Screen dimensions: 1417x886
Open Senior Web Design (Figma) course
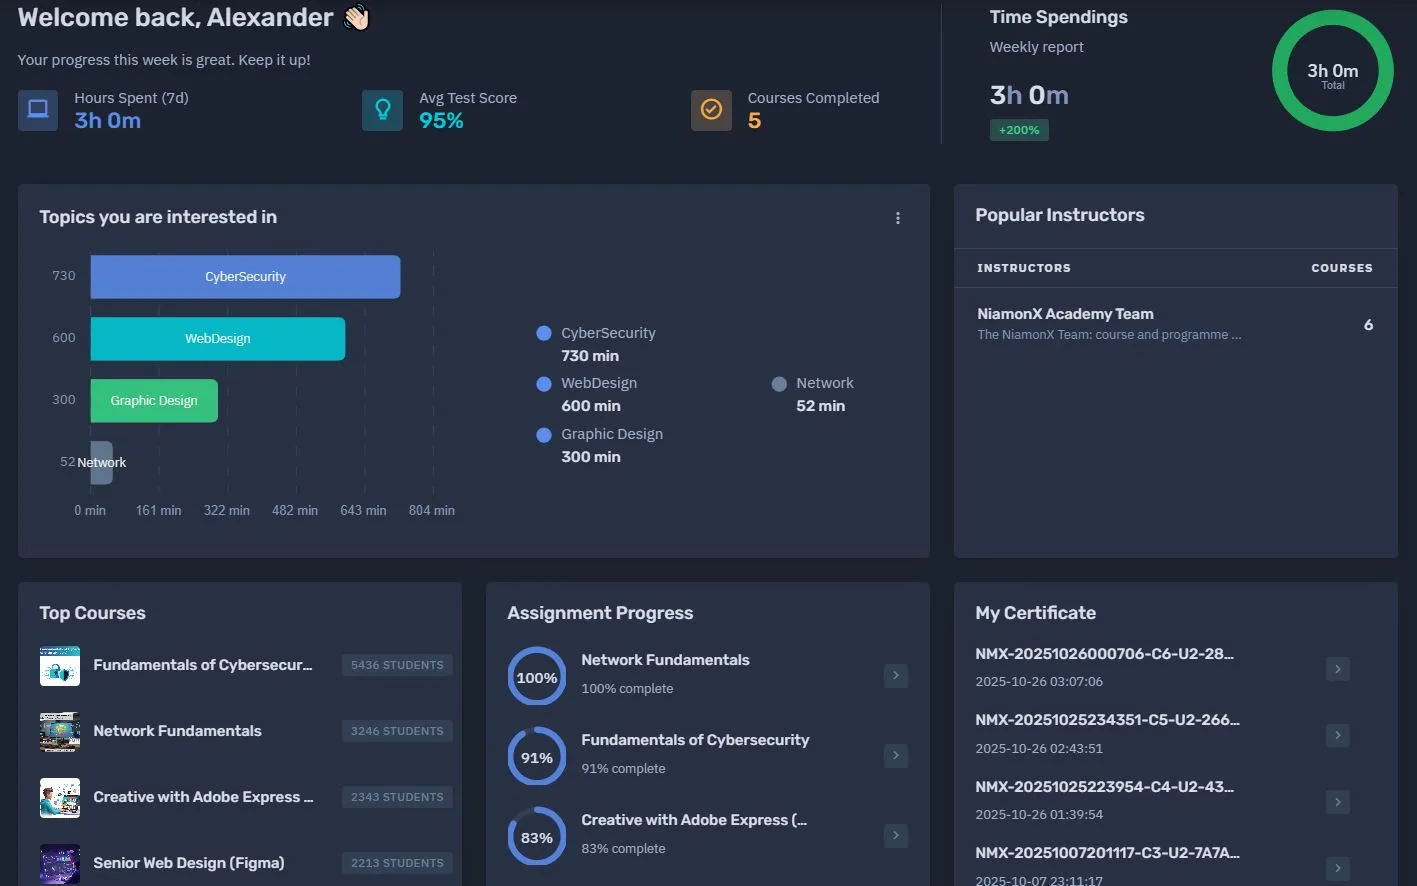coord(189,863)
